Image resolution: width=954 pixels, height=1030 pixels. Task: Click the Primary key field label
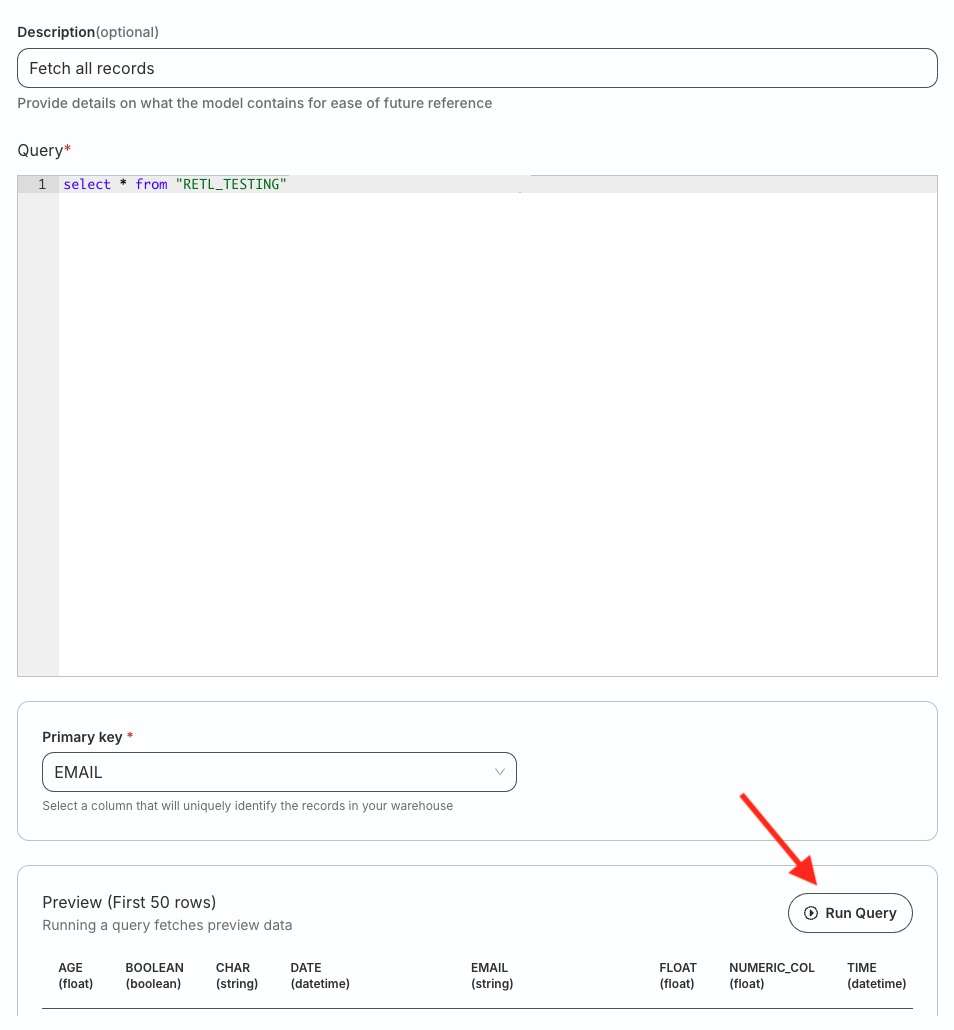tap(82, 737)
